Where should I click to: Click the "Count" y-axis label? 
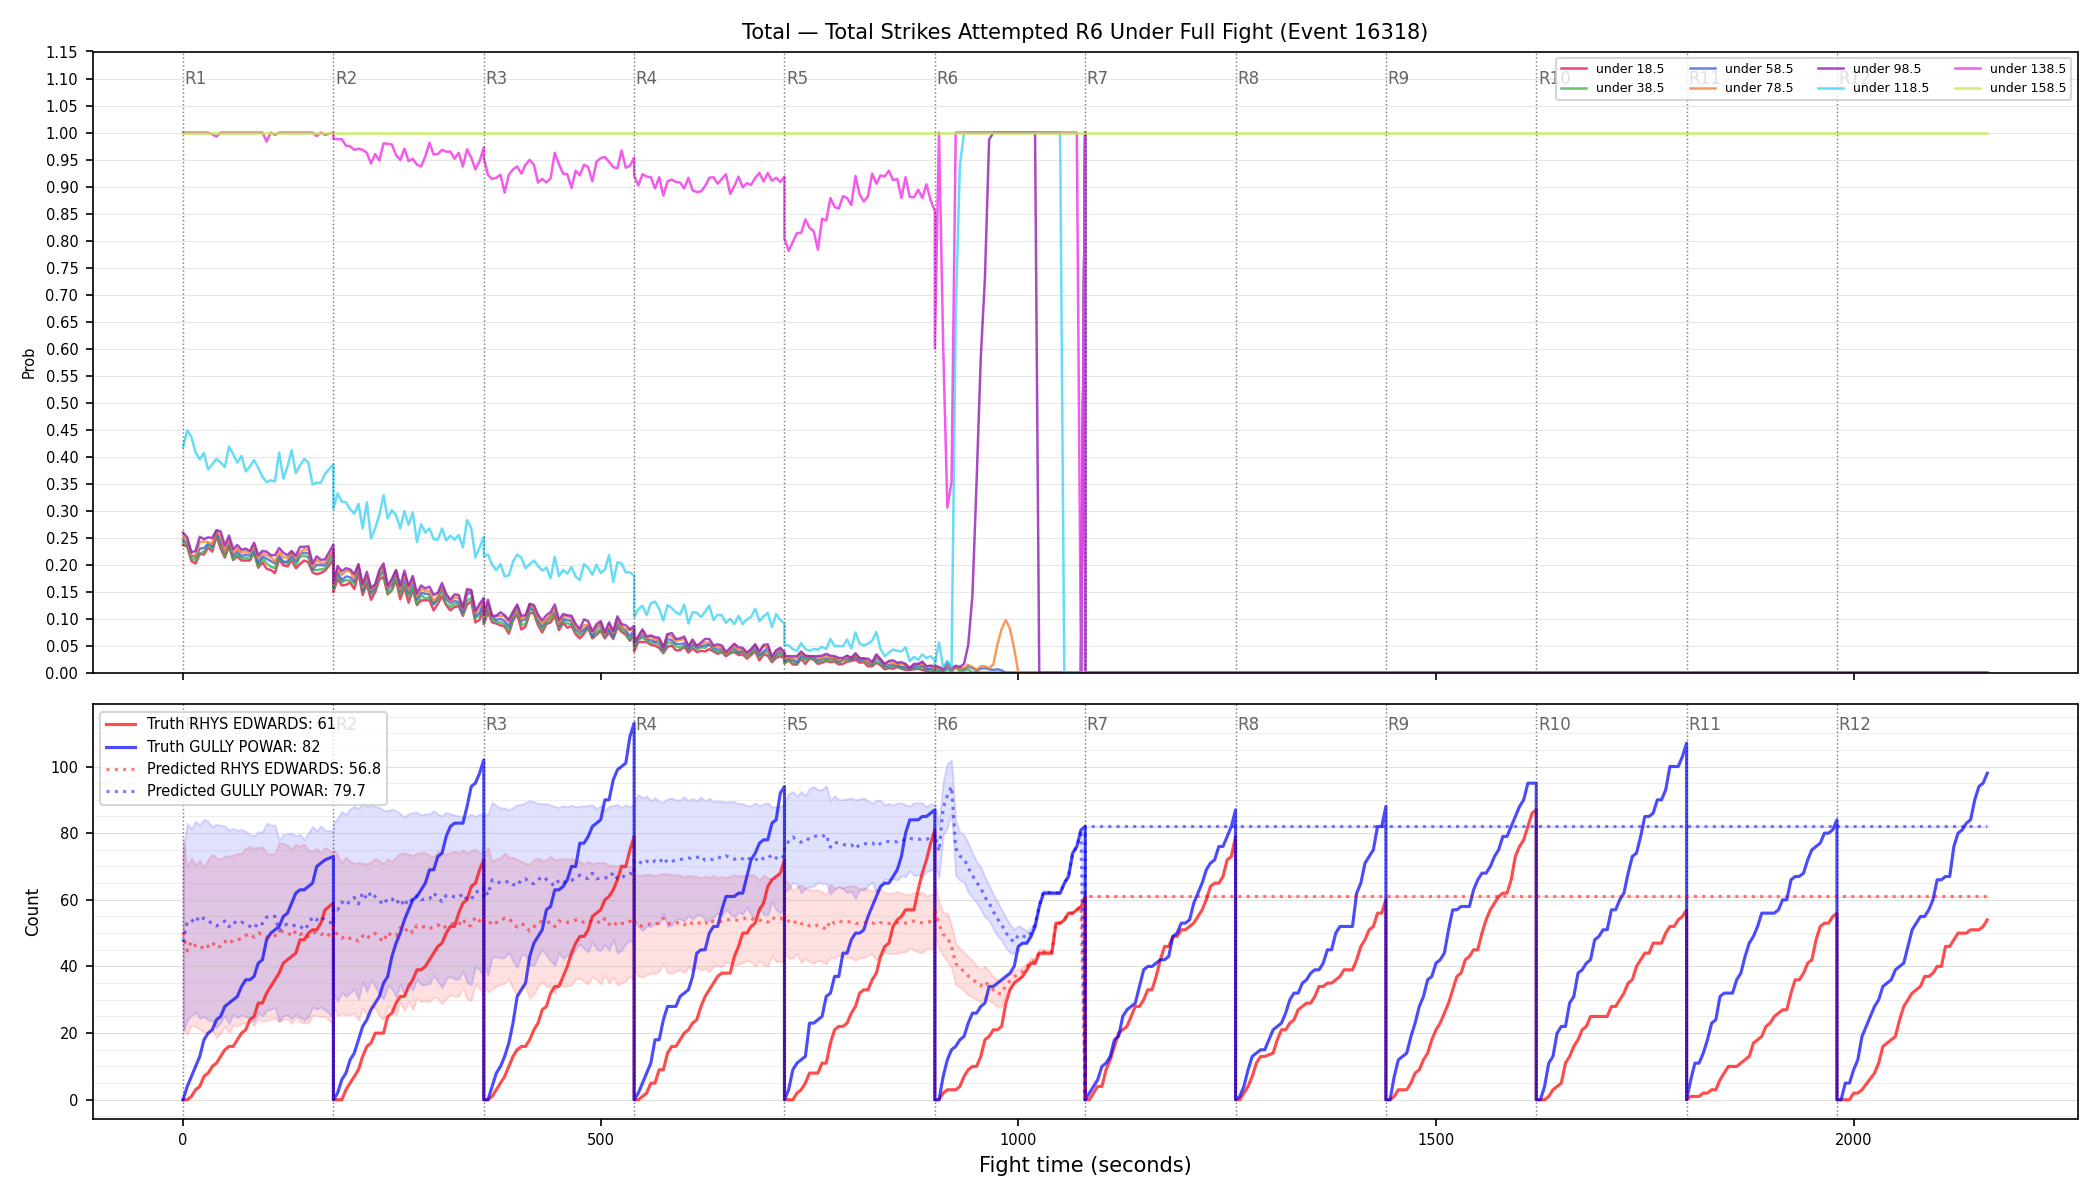(32, 912)
